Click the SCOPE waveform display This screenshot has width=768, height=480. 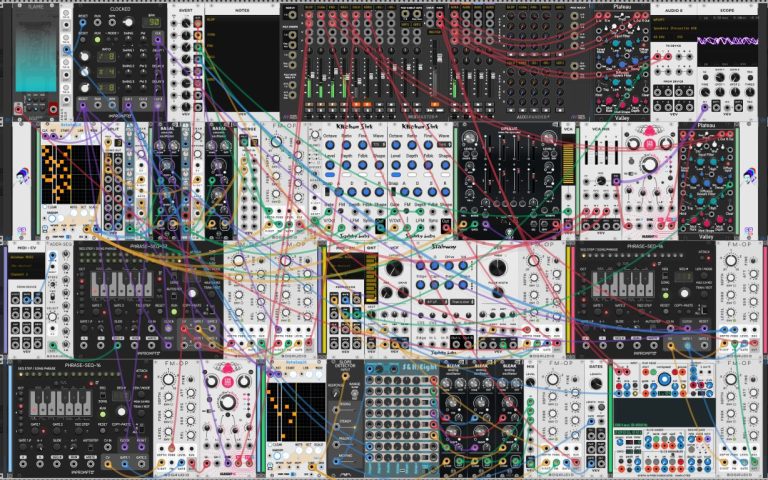click(x=727, y=41)
